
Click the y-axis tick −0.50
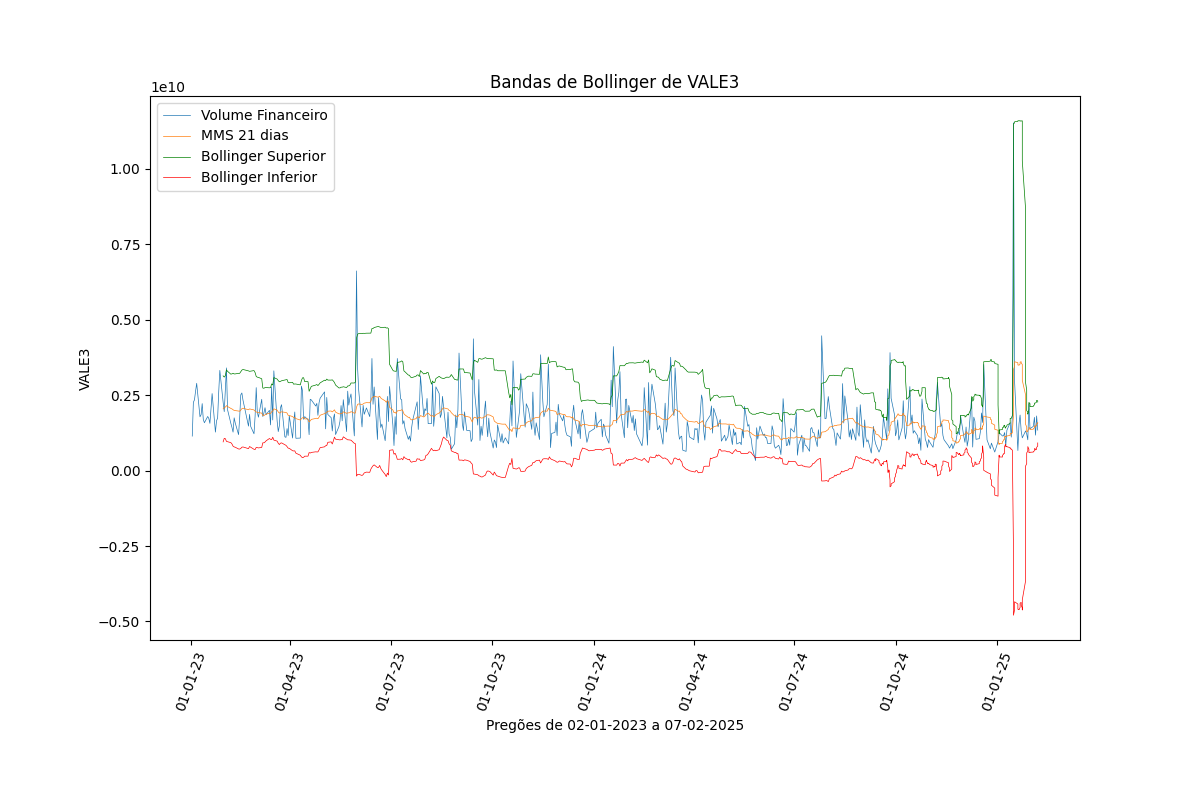point(120,622)
